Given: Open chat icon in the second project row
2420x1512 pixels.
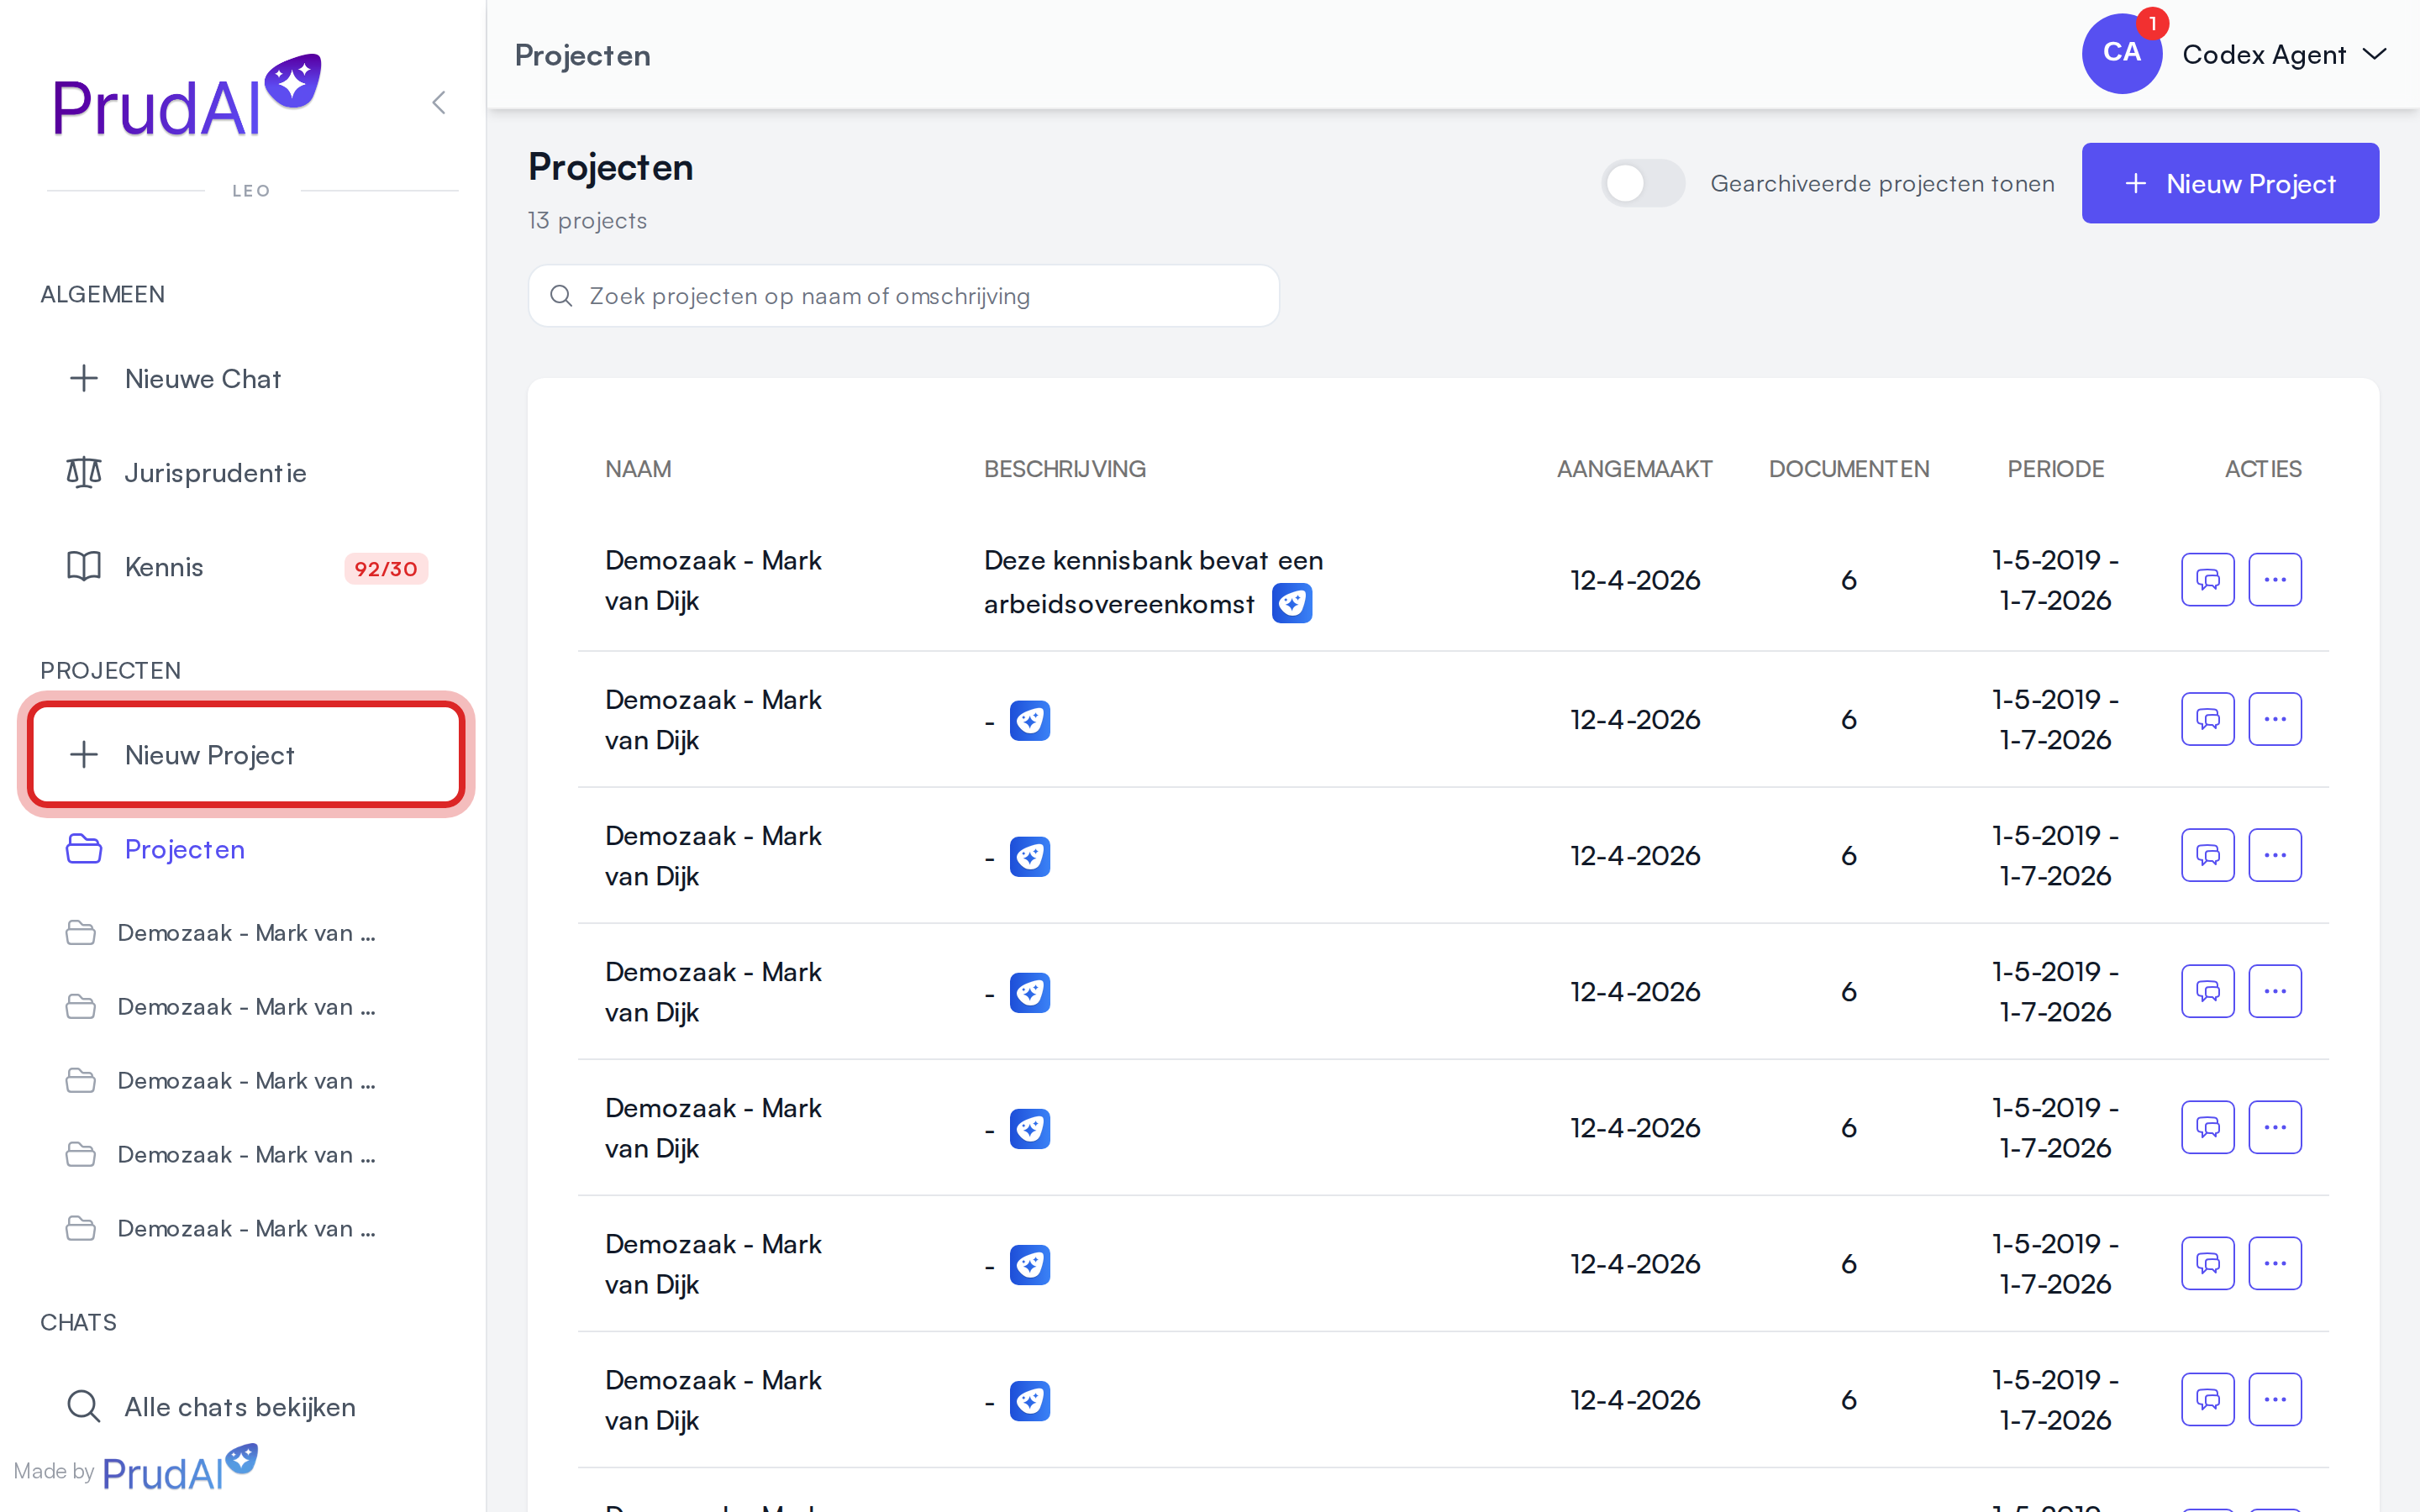Looking at the screenshot, I should [x=2207, y=719].
